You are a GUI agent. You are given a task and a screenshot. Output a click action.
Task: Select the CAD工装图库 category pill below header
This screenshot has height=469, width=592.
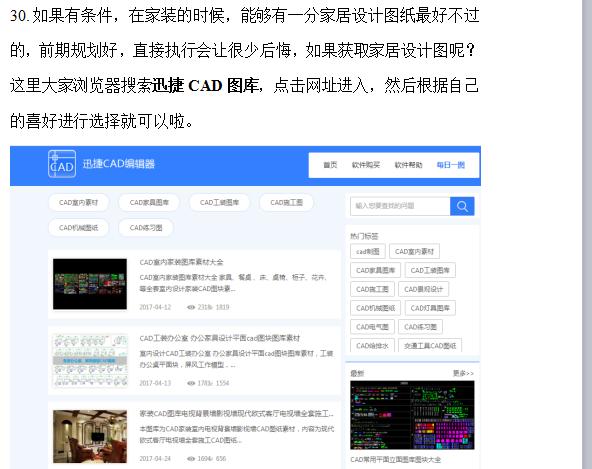(219, 203)
